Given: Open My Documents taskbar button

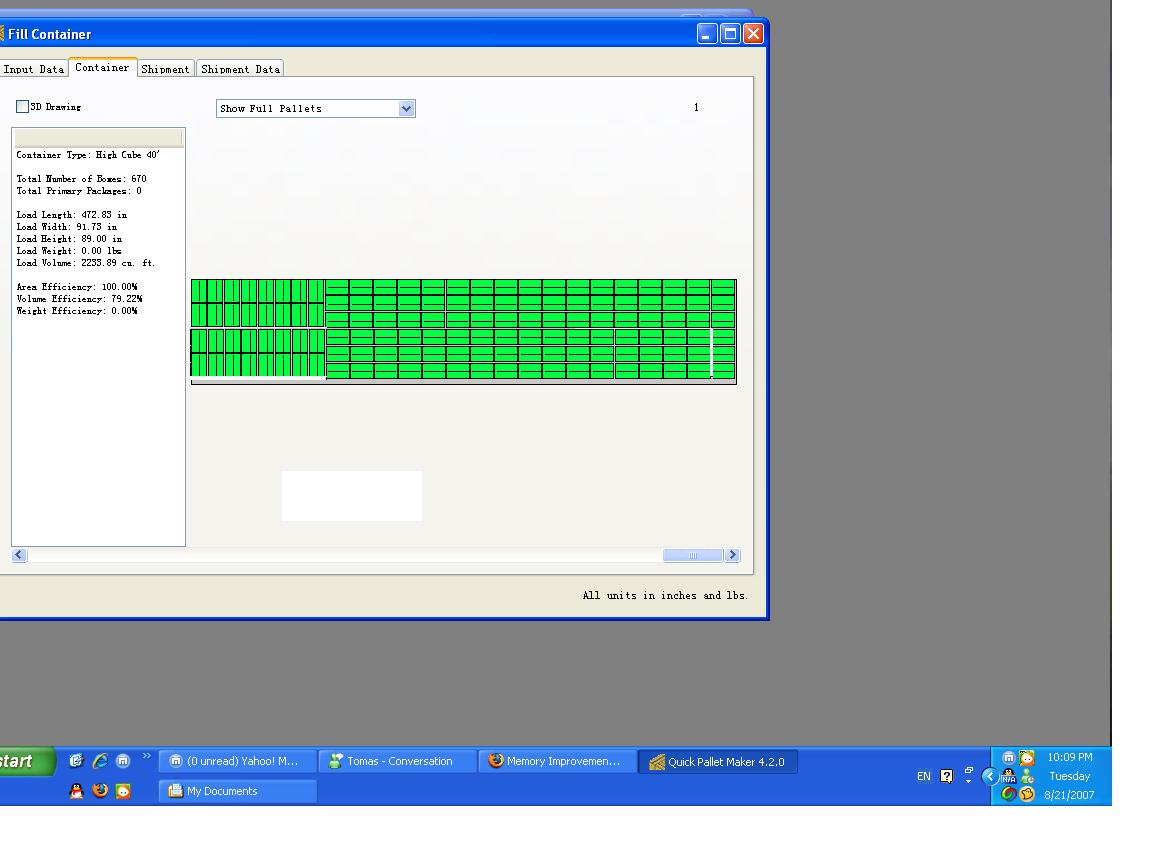Looking at the screenshot, I should coord(238,791).
